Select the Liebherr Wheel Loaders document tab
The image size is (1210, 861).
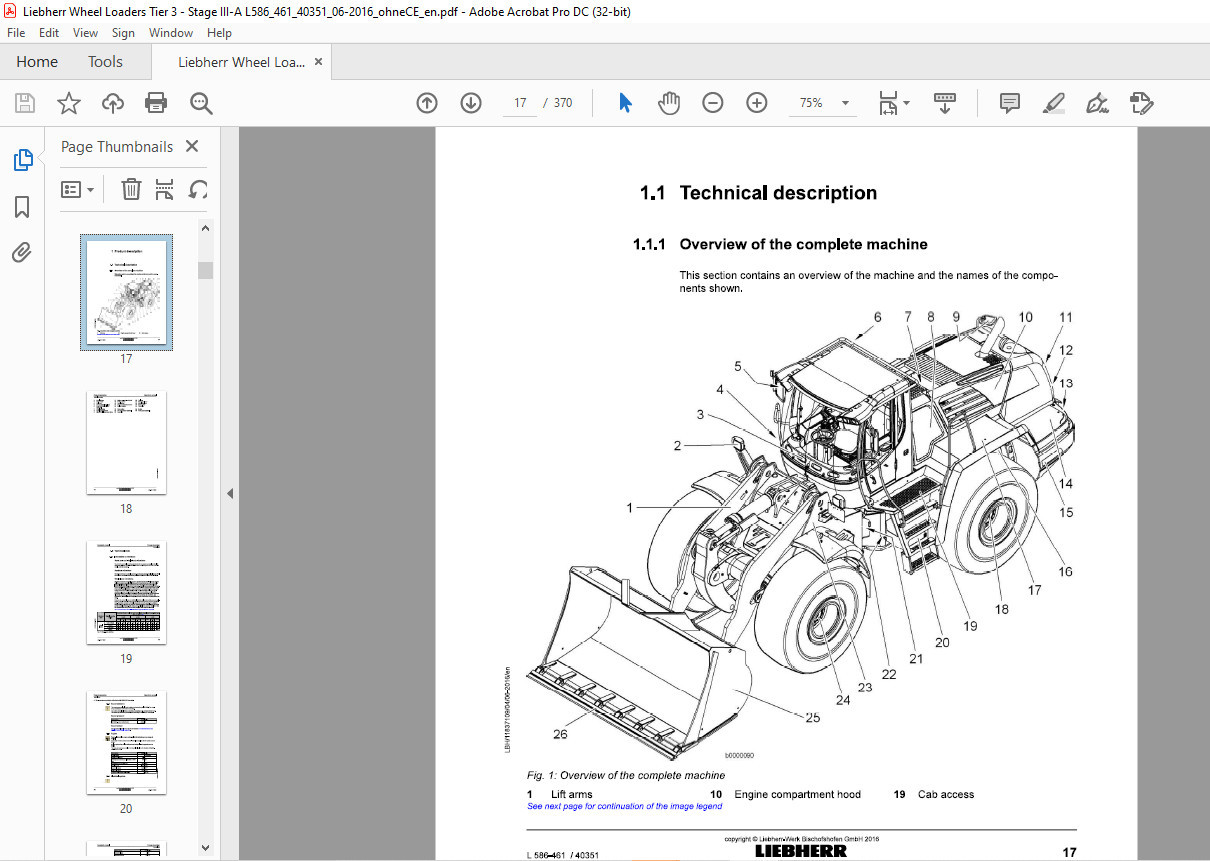pos(241,62)
